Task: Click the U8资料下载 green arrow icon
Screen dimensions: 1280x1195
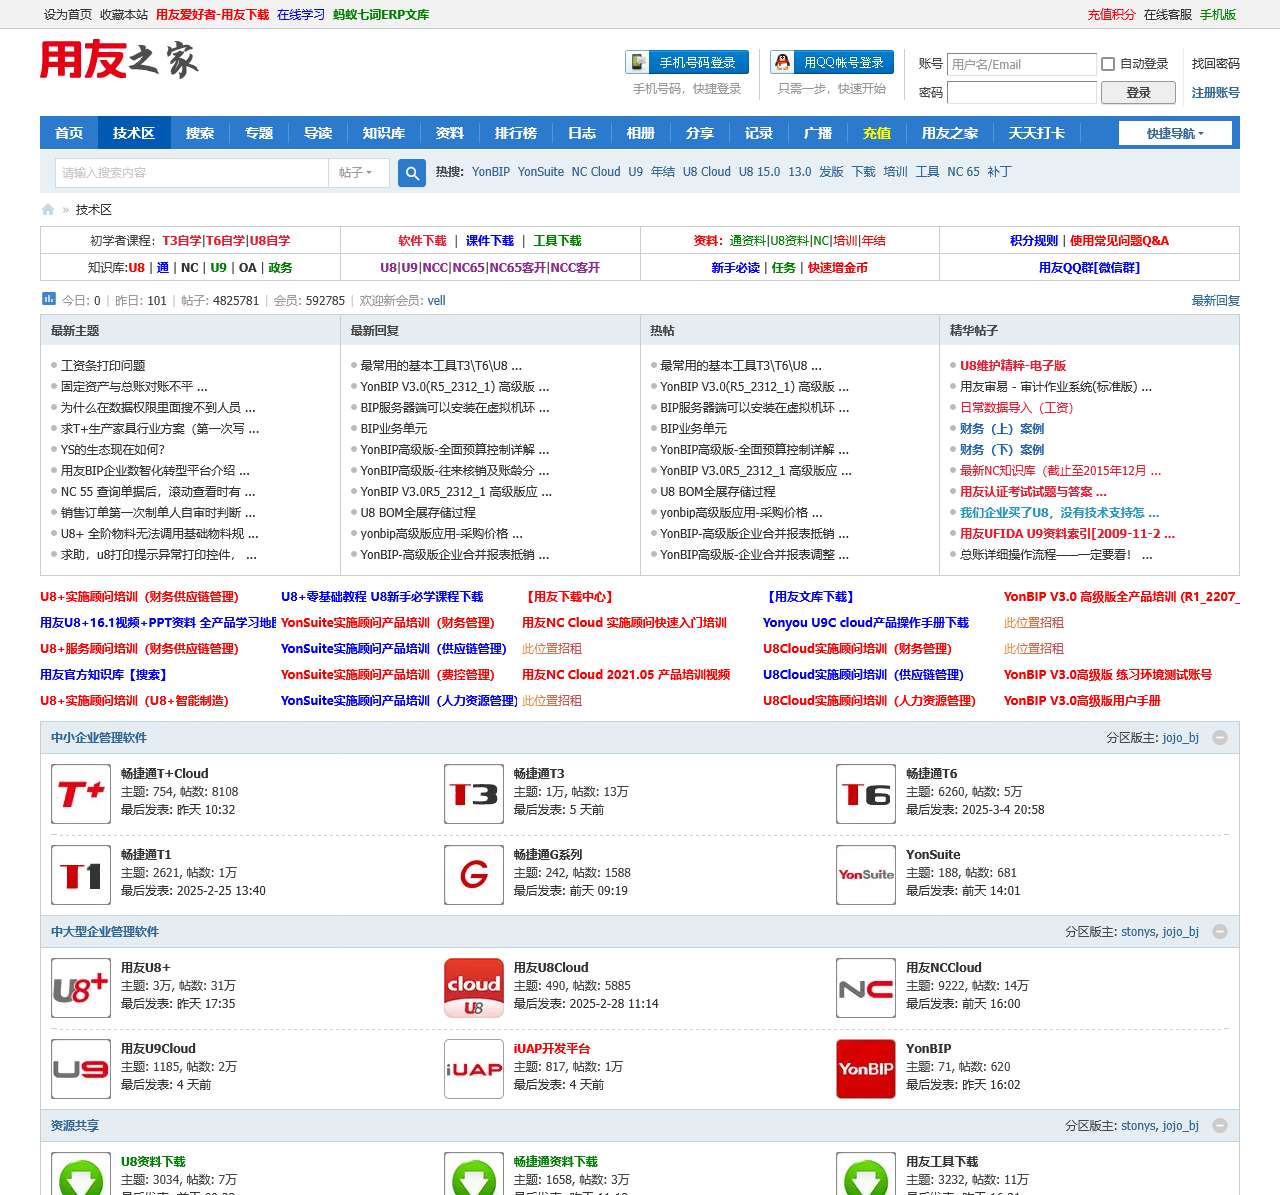Action: [81, 1175]
